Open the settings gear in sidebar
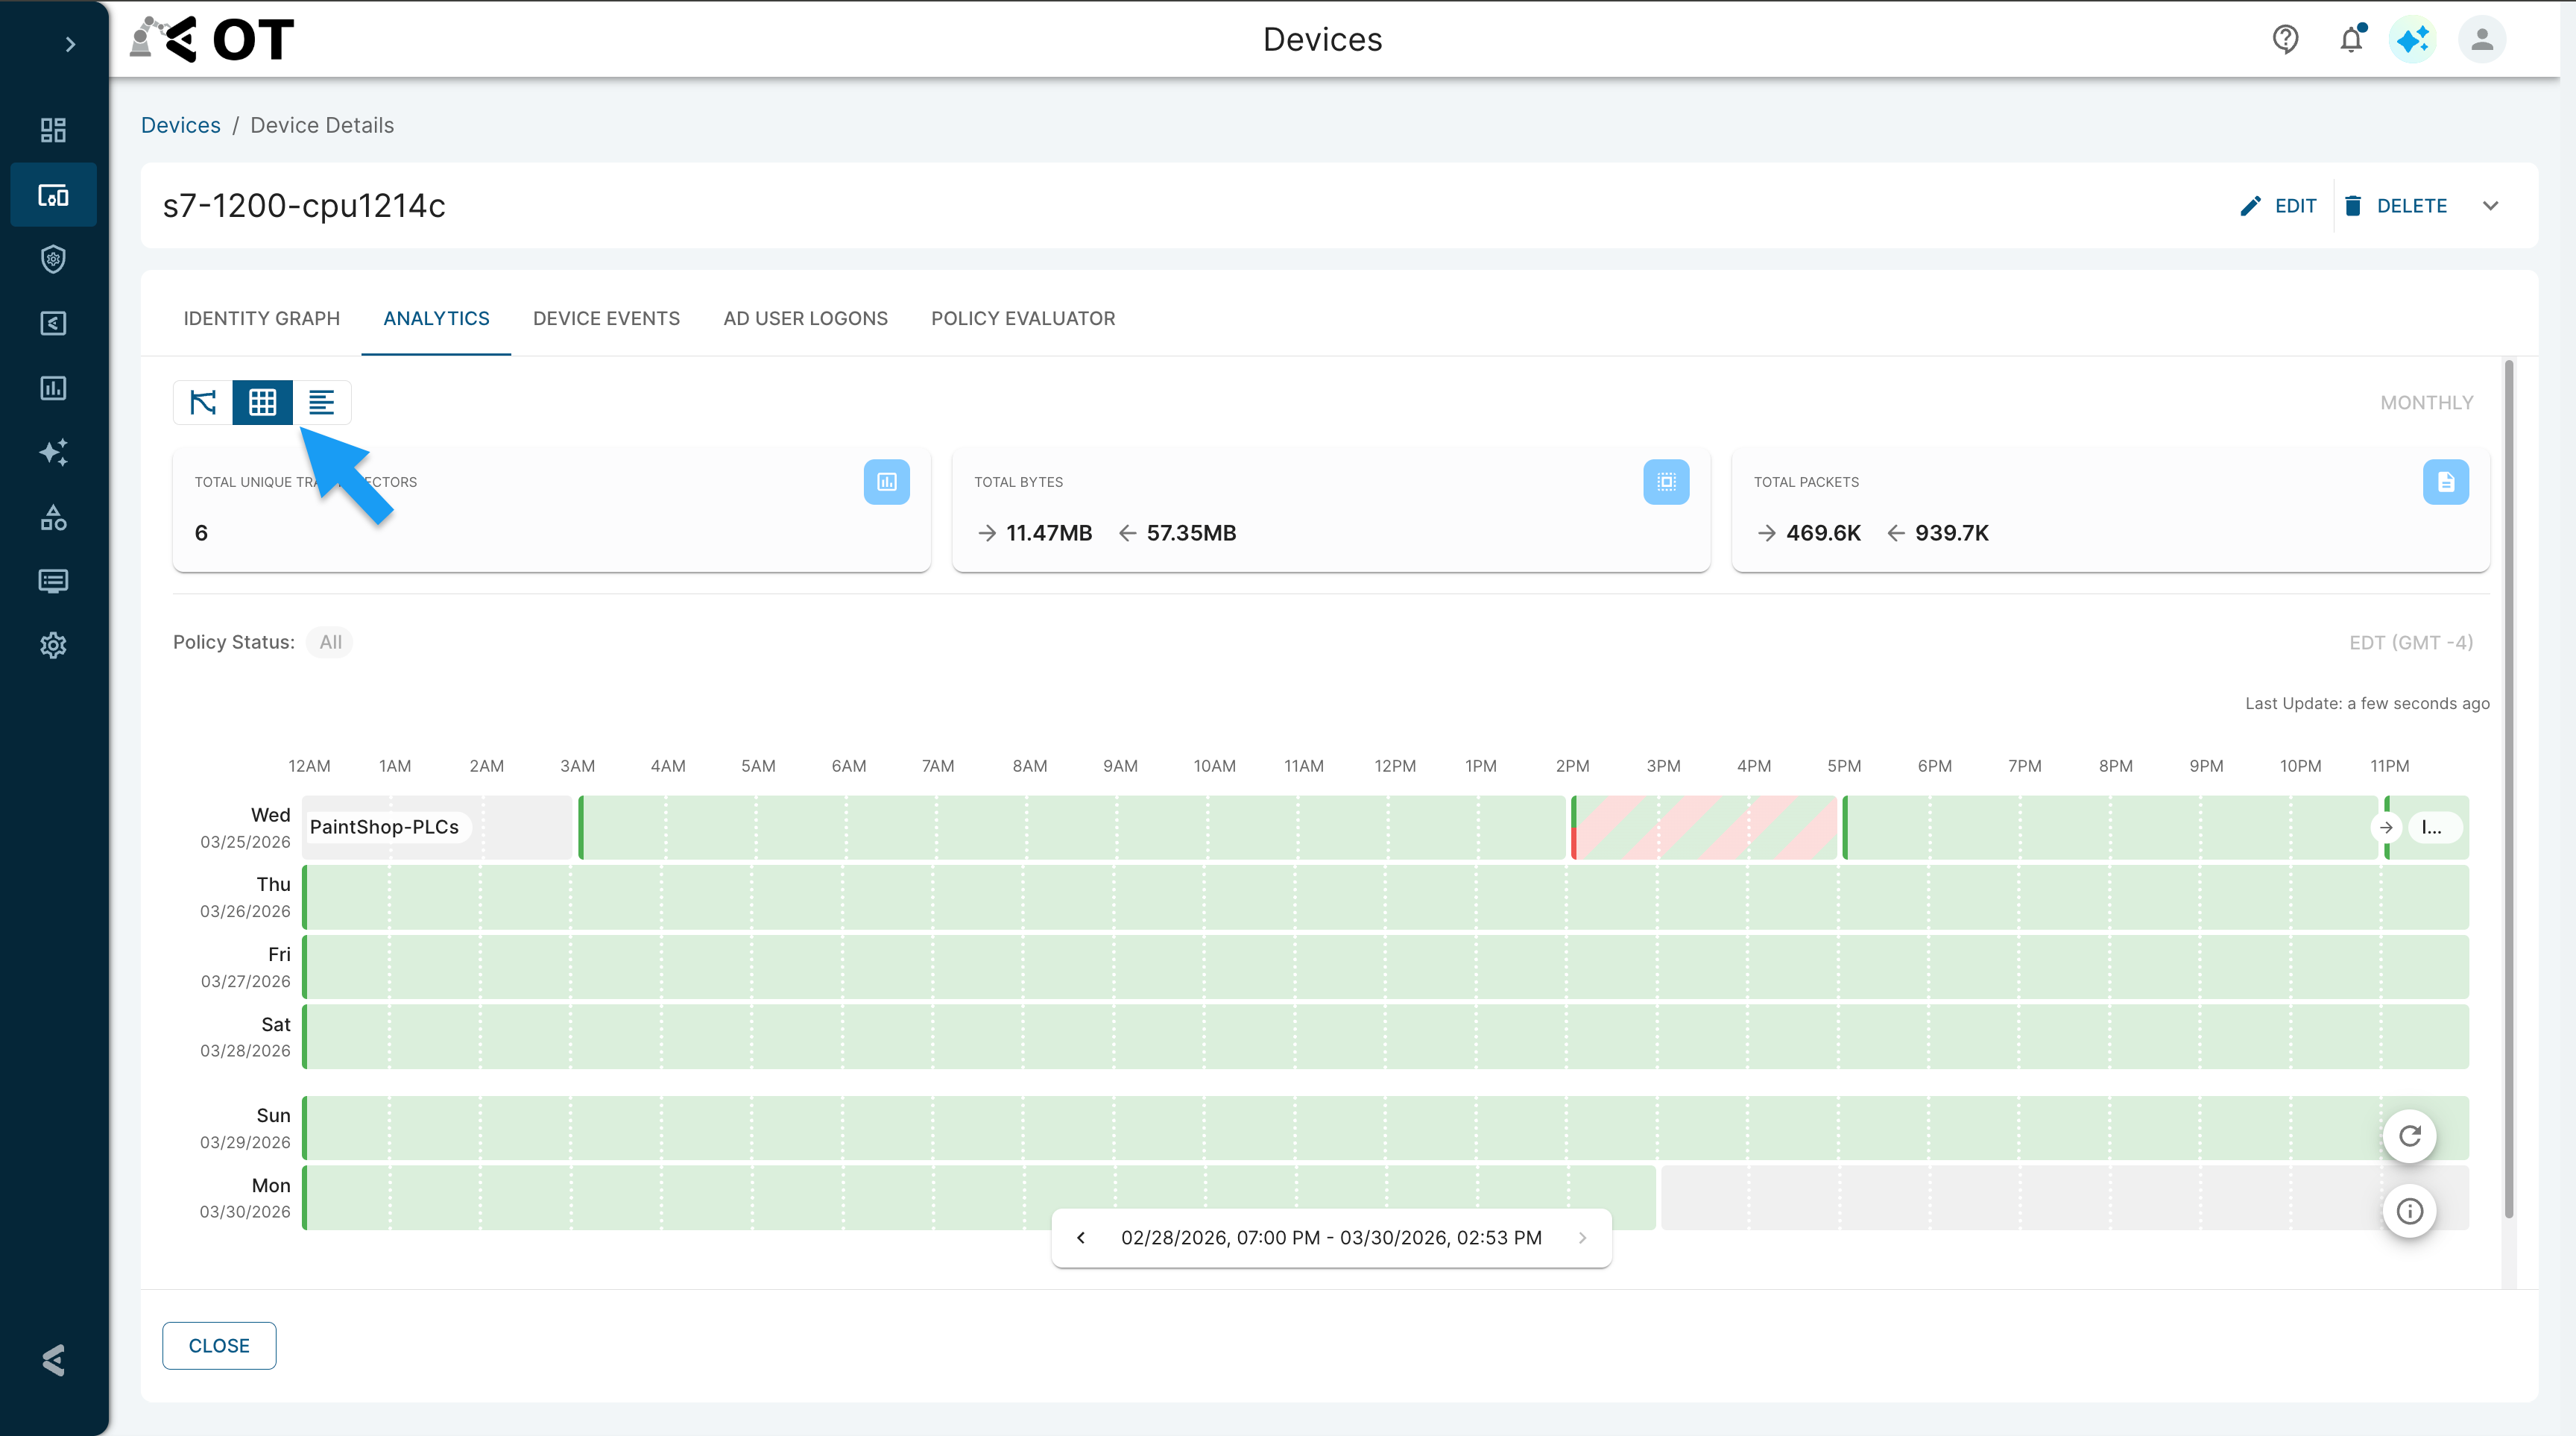The image size is (2576, 1436). tap(53, 645)
